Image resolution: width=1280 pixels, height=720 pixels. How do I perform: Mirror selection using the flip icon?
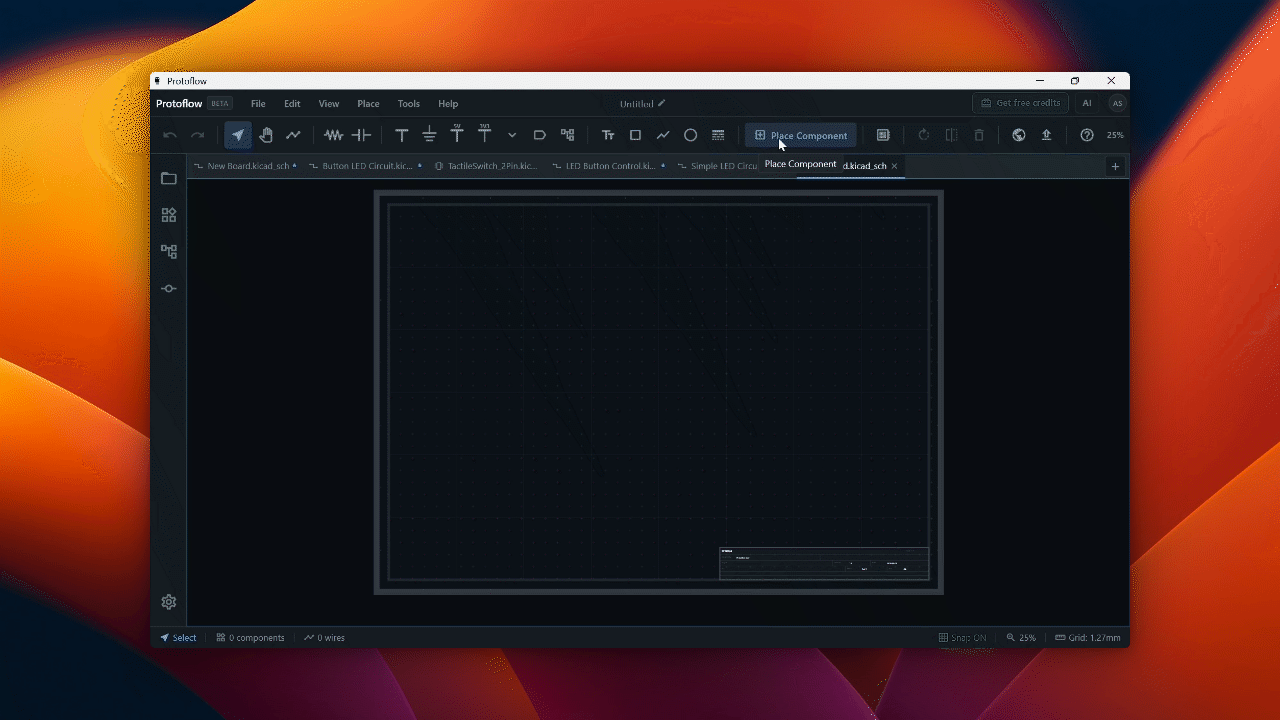952,135
